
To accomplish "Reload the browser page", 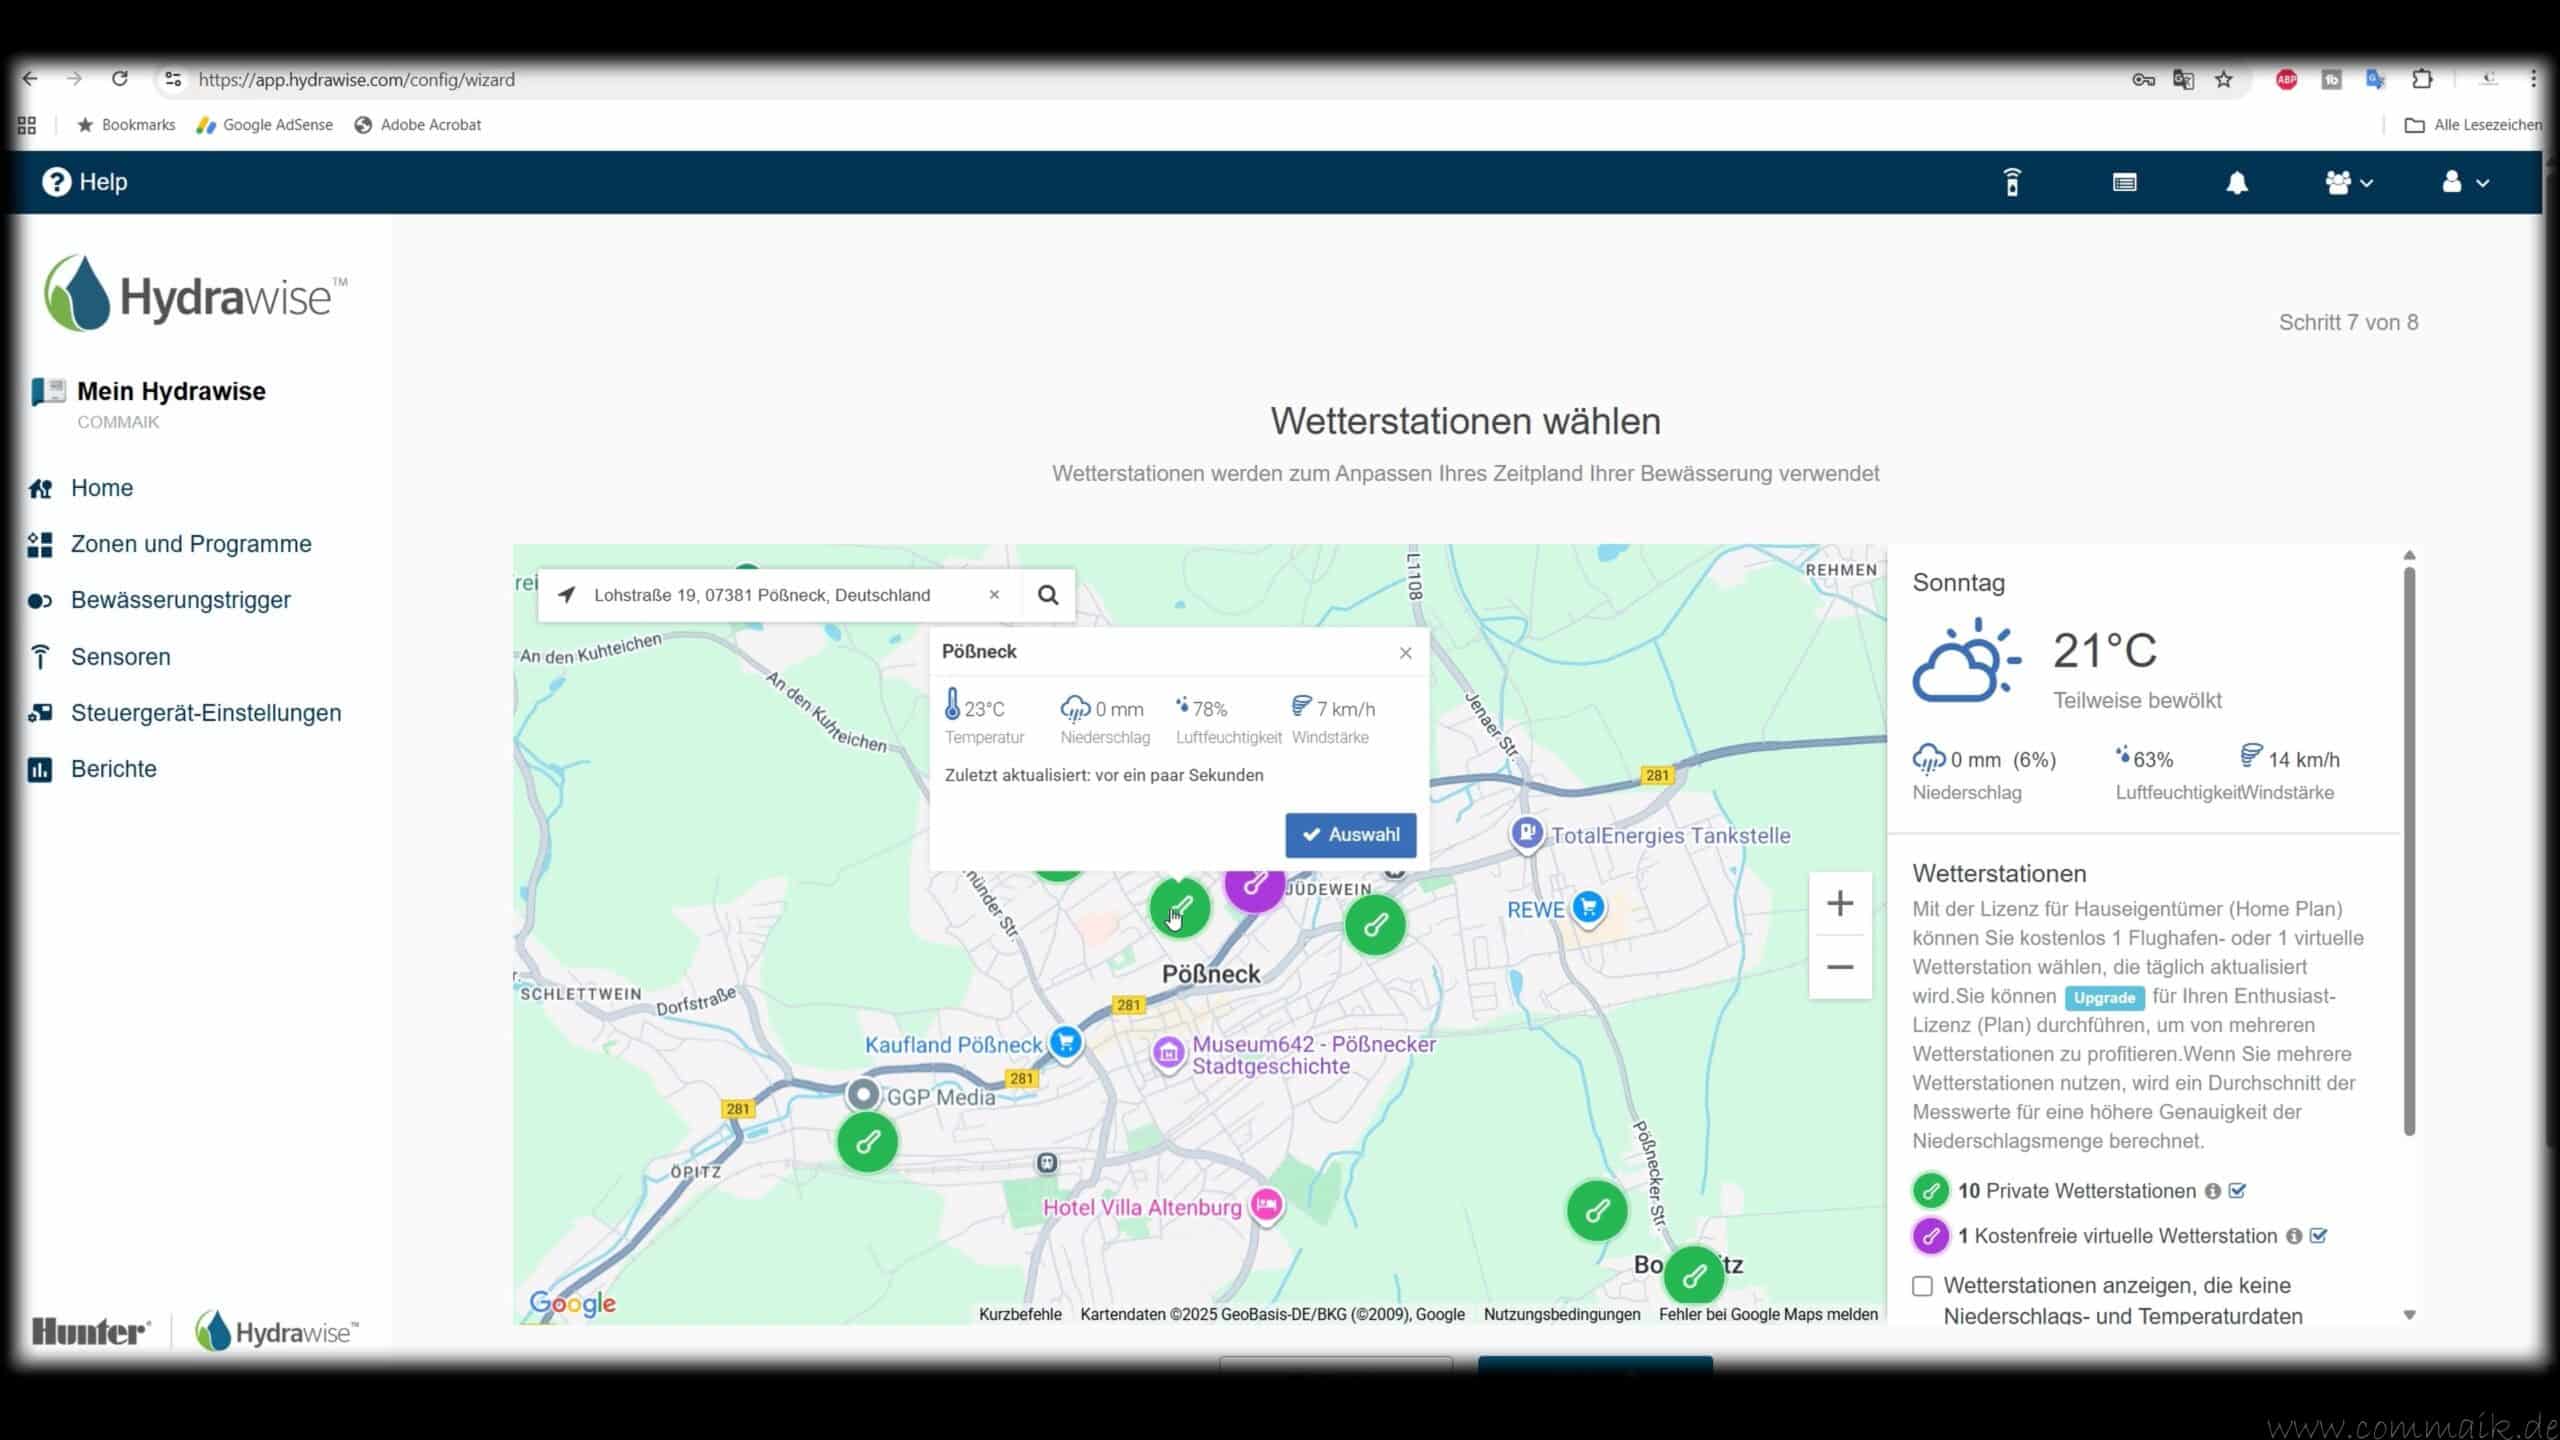I will [x=120, y=79].
